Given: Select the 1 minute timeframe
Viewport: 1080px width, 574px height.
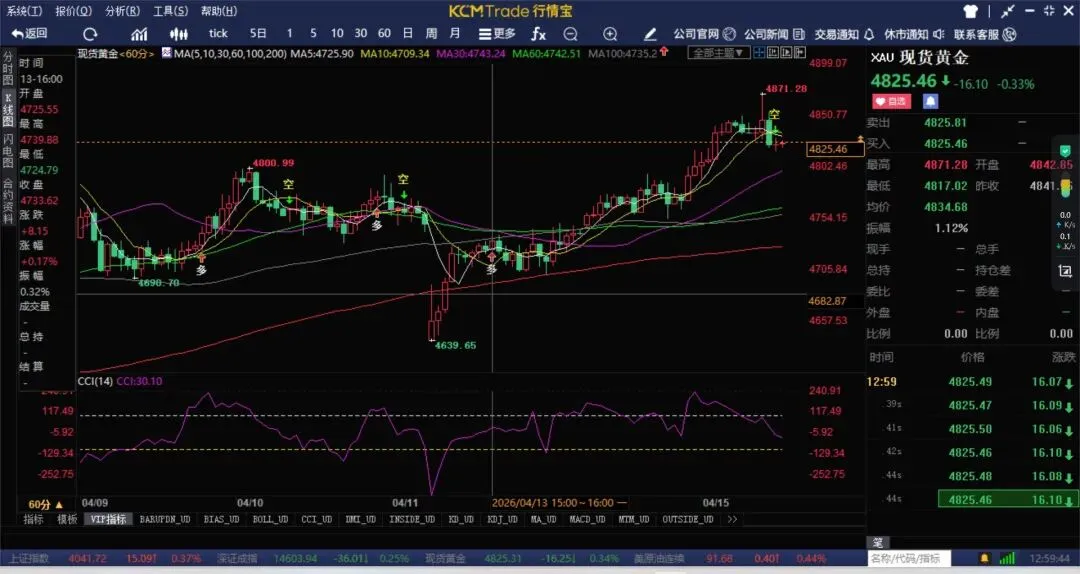Looking at the screenshot, I should (289, 33).
